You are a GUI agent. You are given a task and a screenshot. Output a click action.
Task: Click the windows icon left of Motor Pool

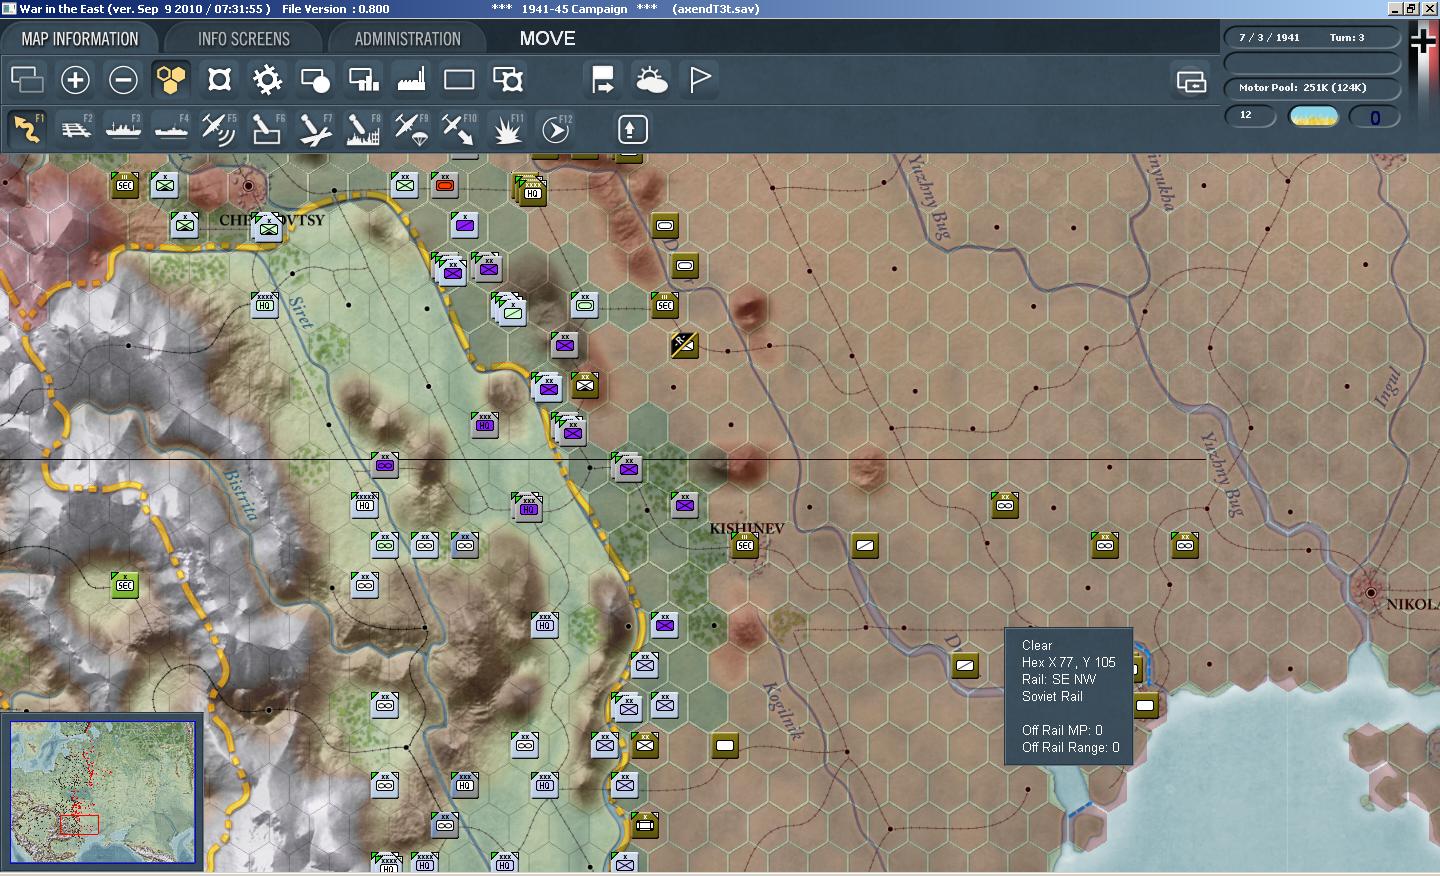point(1191,82)
